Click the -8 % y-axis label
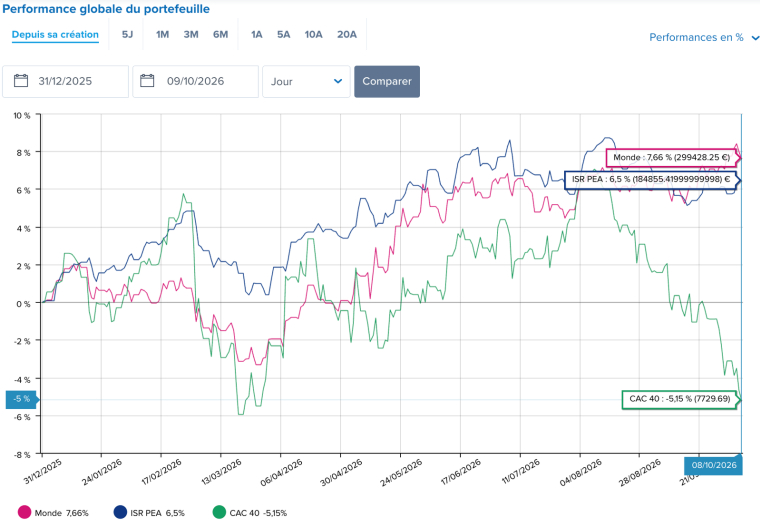This screenshot has width=760, height=527. pos(22,454)
